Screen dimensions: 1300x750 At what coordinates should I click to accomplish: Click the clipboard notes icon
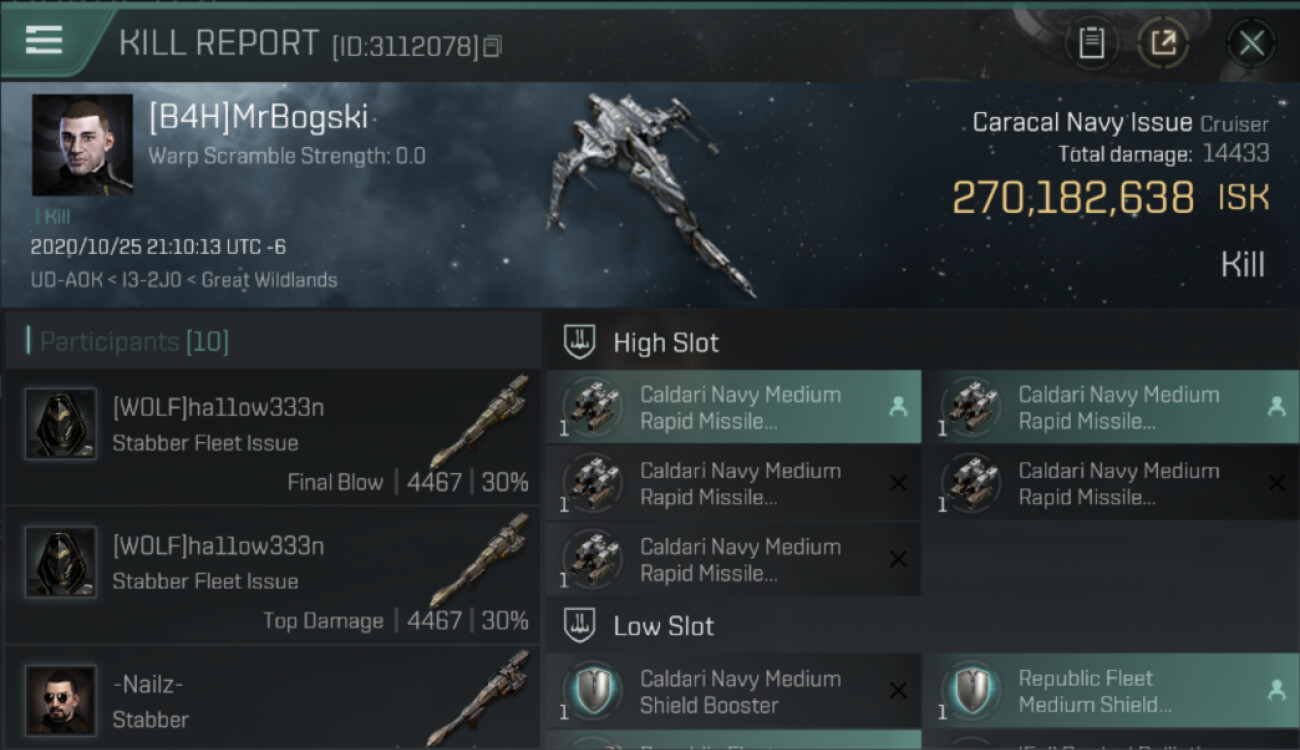point(1091,43)
